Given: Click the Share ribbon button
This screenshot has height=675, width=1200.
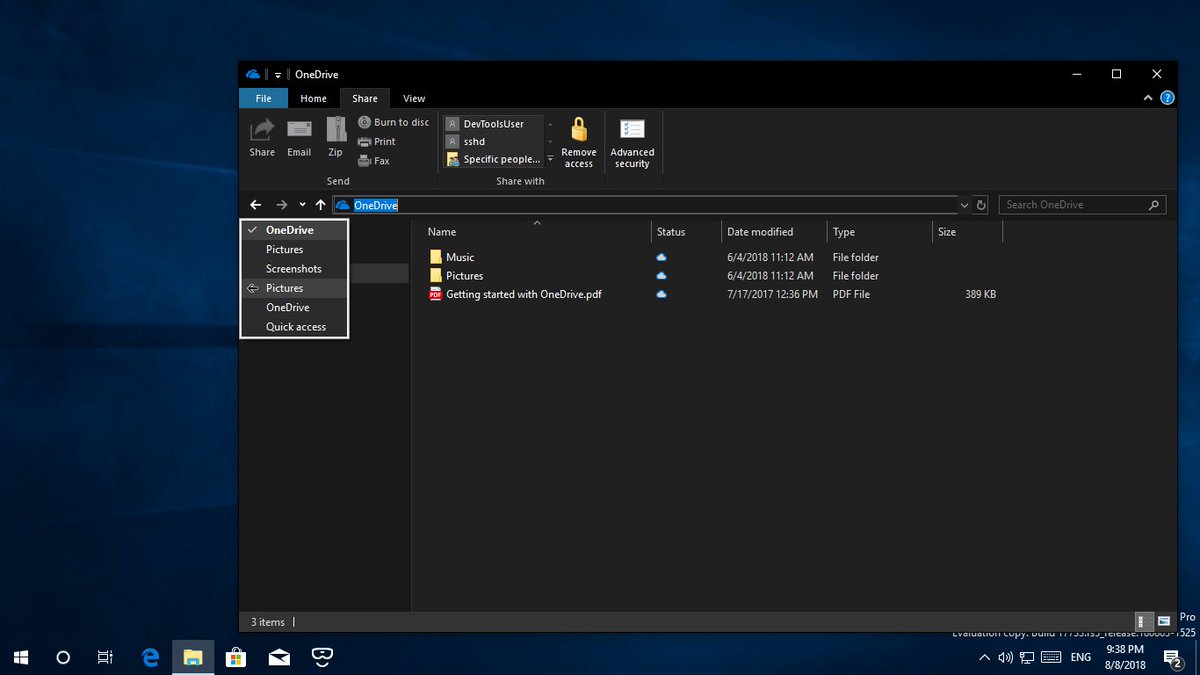Looking at the screenshot, I should coord(262,138).
